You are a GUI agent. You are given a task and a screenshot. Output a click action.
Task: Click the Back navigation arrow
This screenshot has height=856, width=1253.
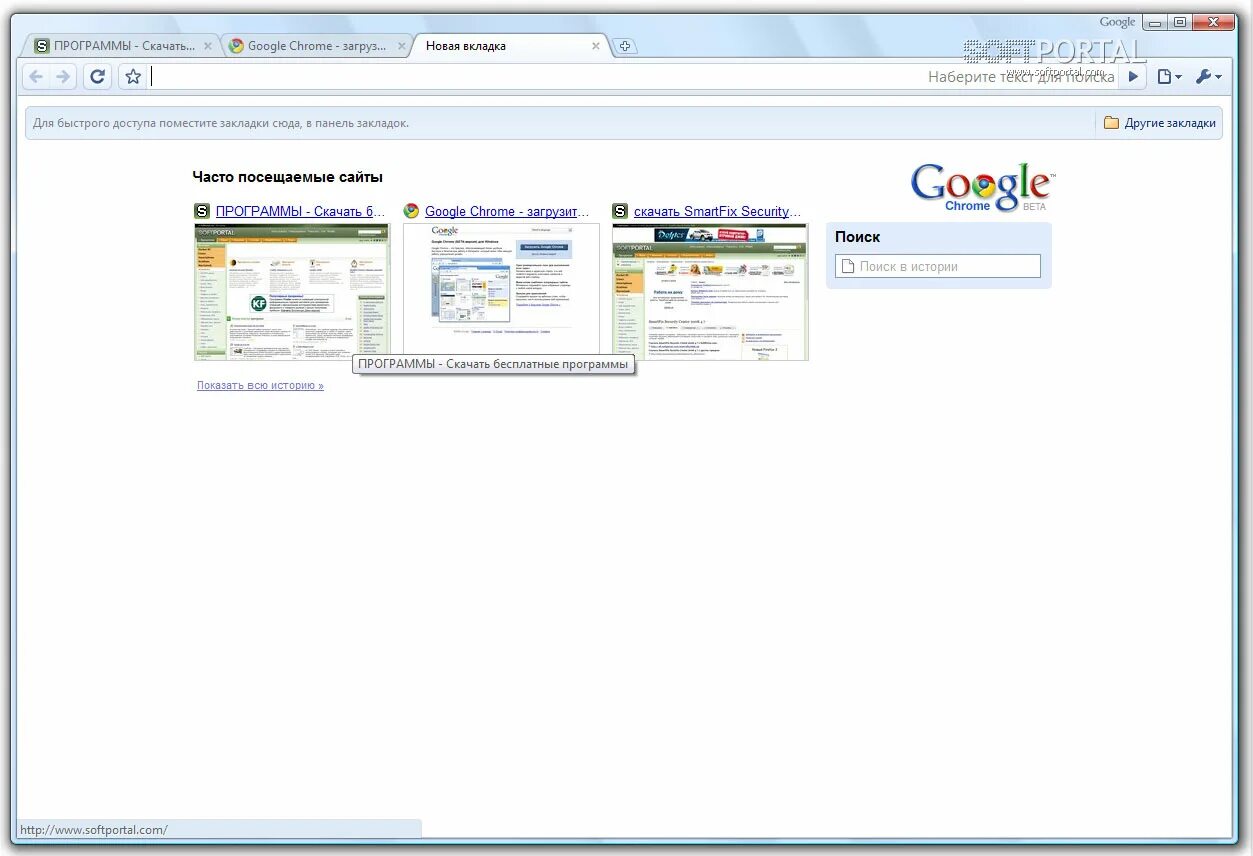pyautogui.click(x=36, y=77)
